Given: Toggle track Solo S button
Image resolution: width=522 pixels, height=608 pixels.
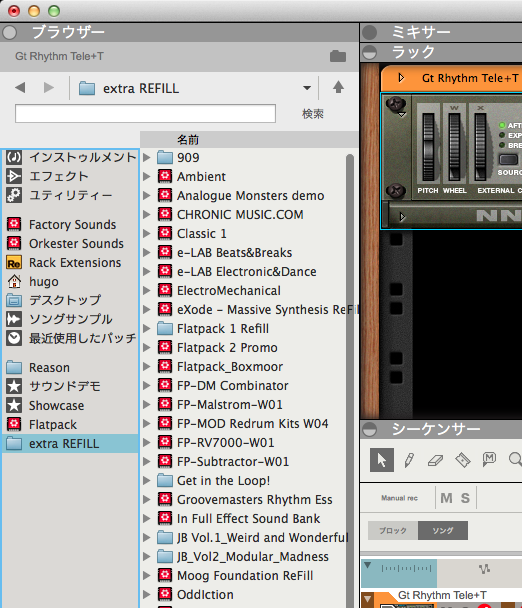Looking at the screenshot, I should pyautogui.click(x=465, y=498).
